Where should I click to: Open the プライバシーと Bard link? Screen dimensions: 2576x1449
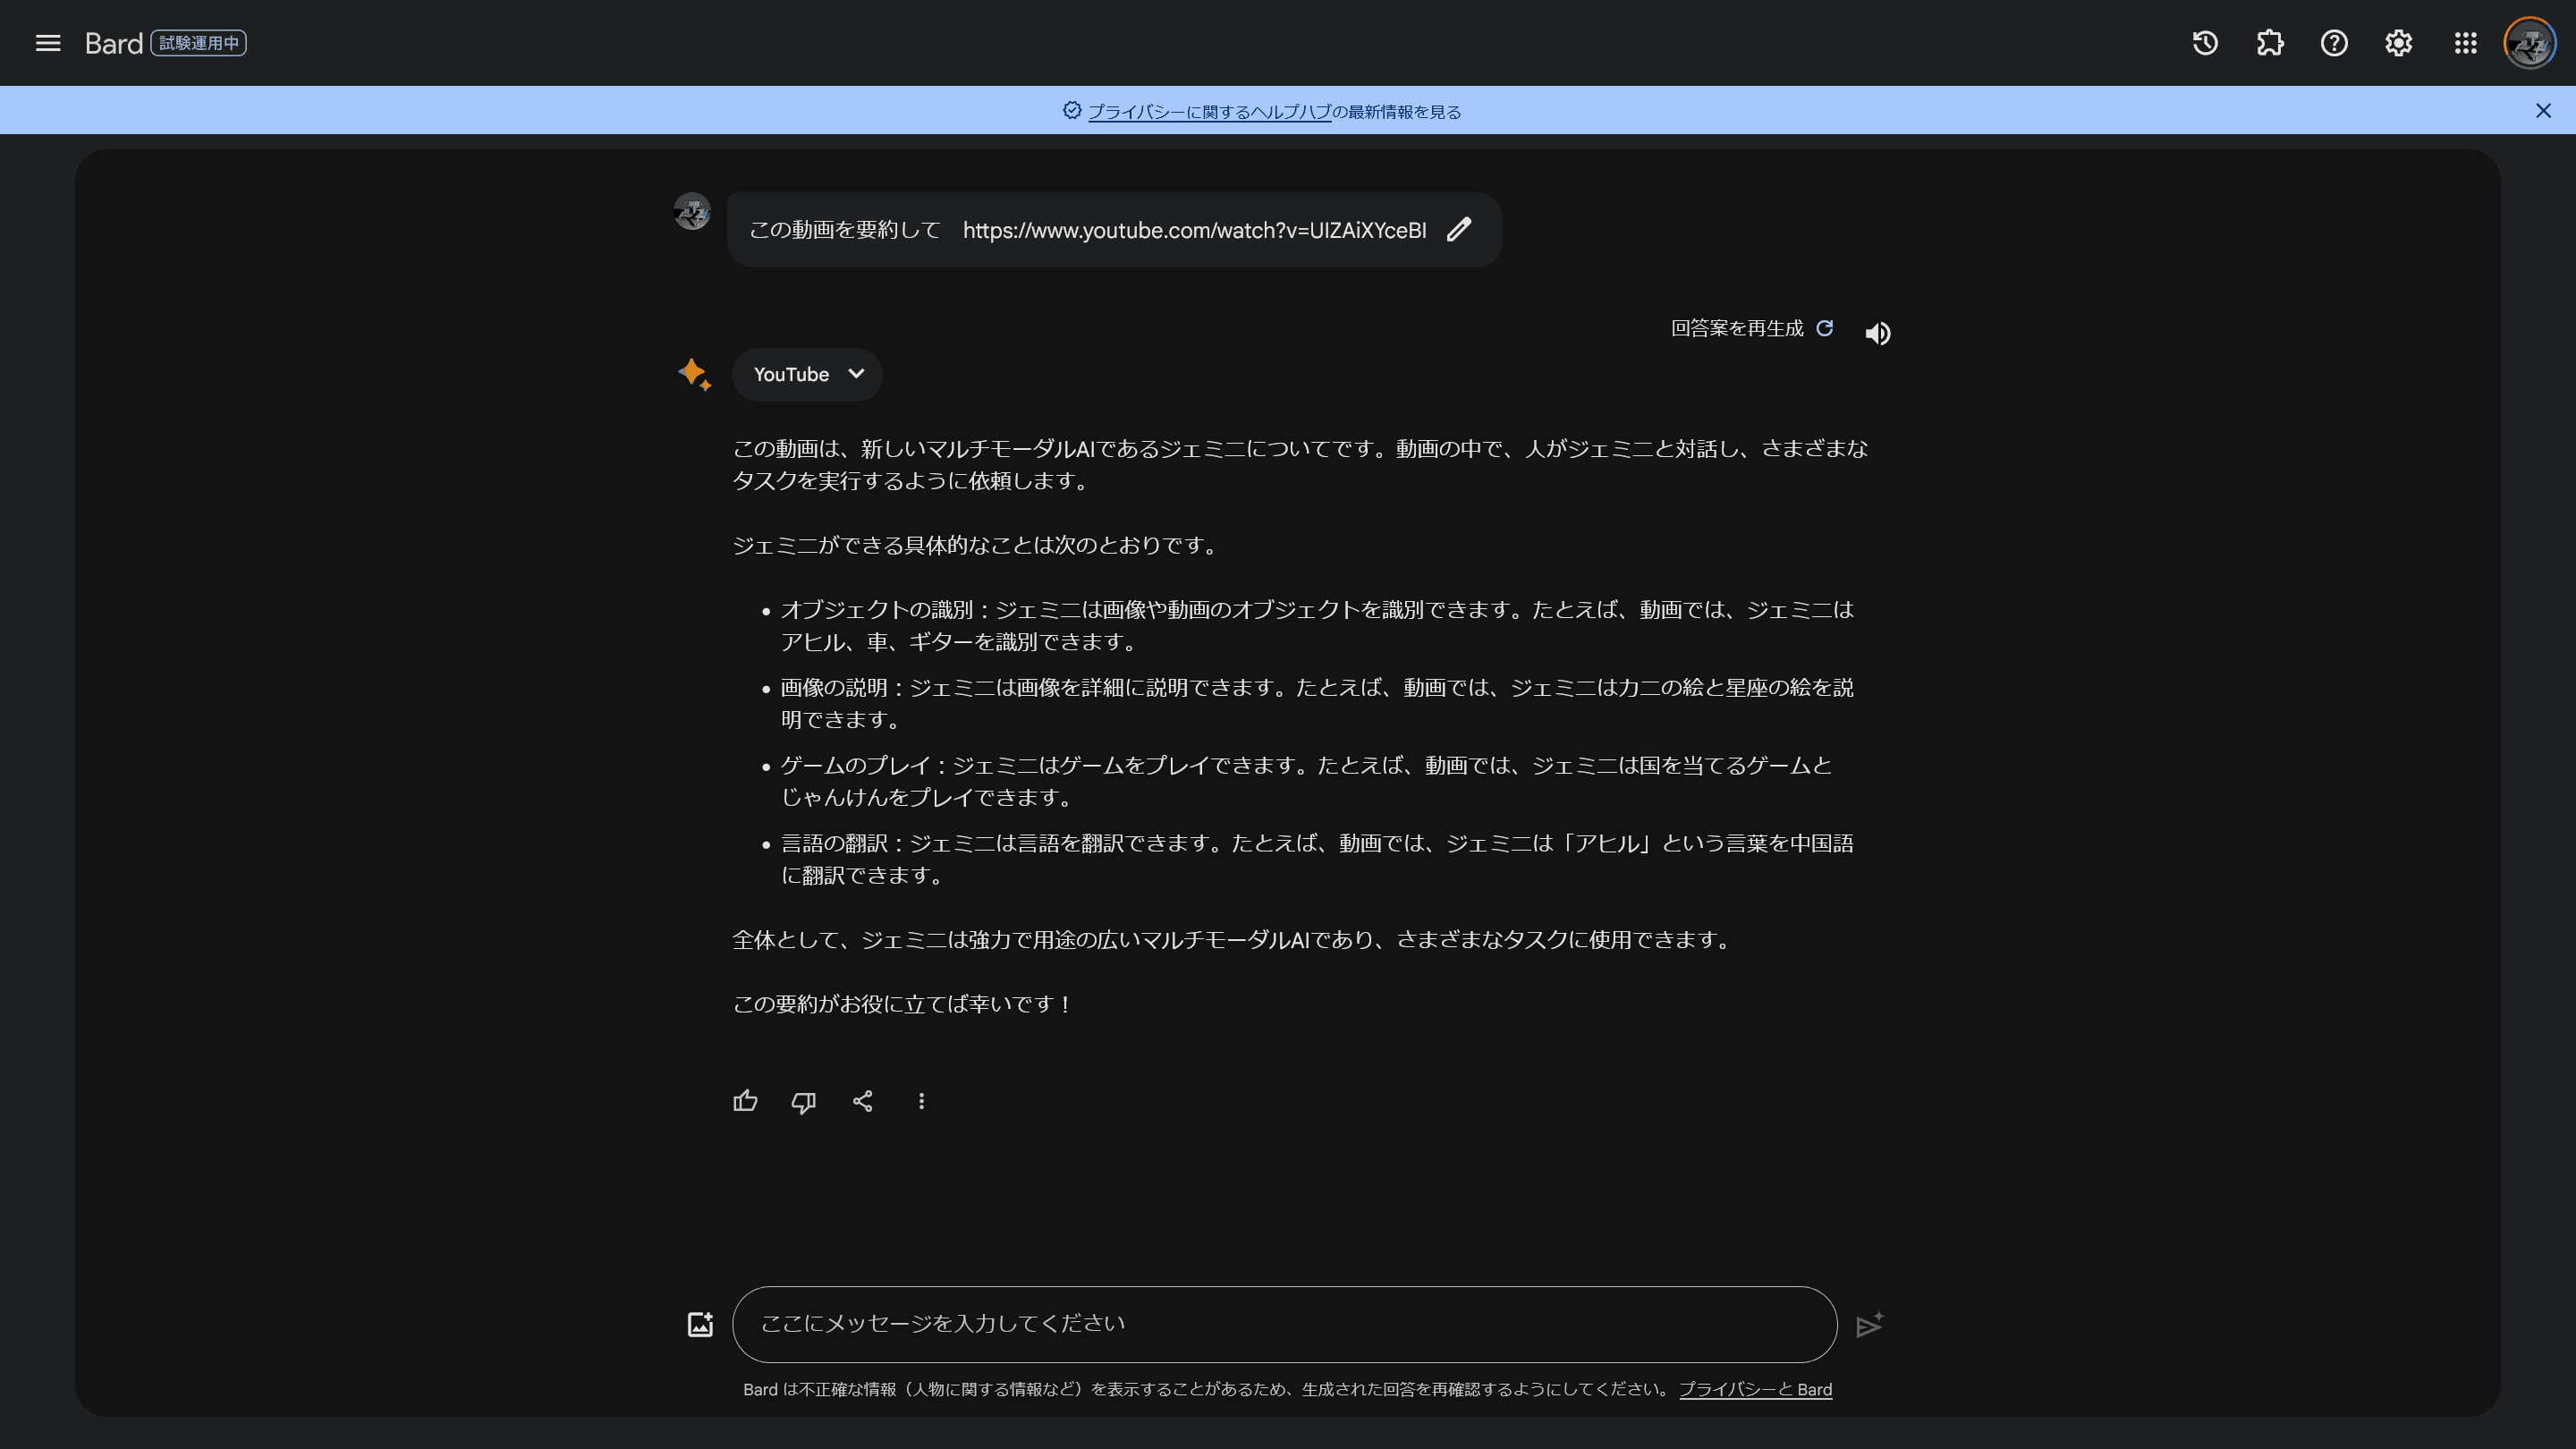click(1755, 1389)
